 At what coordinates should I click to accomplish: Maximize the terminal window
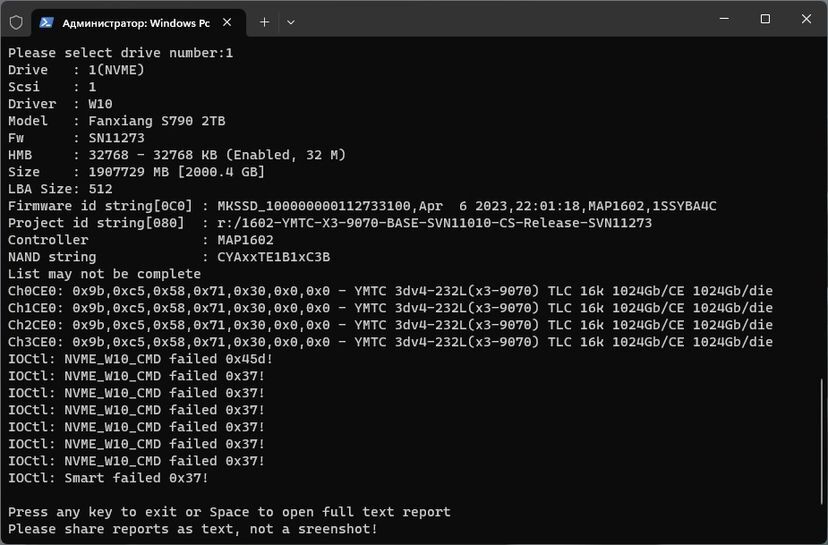pyautogui.click(x=765, y=19)
